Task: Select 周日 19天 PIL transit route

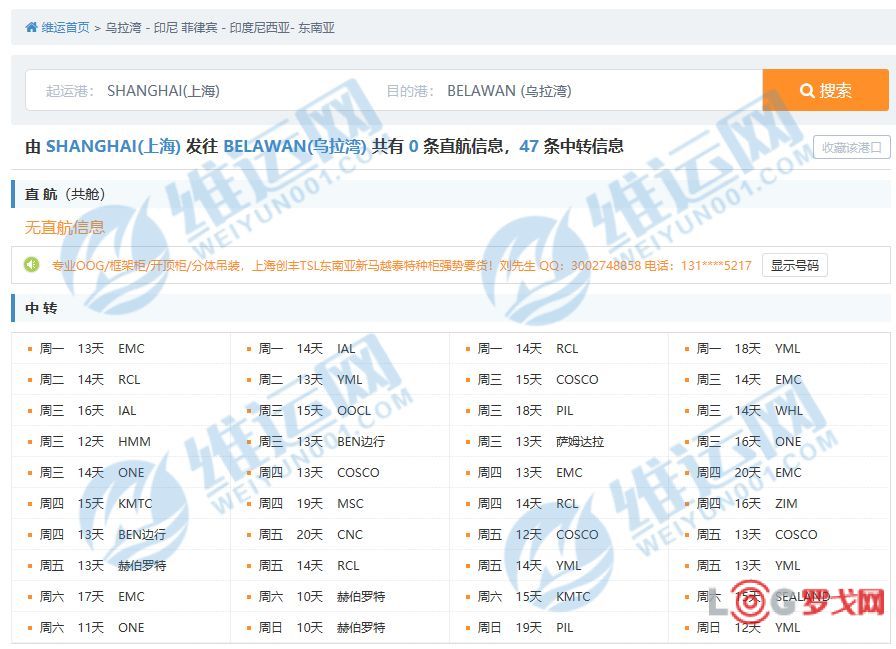Action: tap(529, 628)
